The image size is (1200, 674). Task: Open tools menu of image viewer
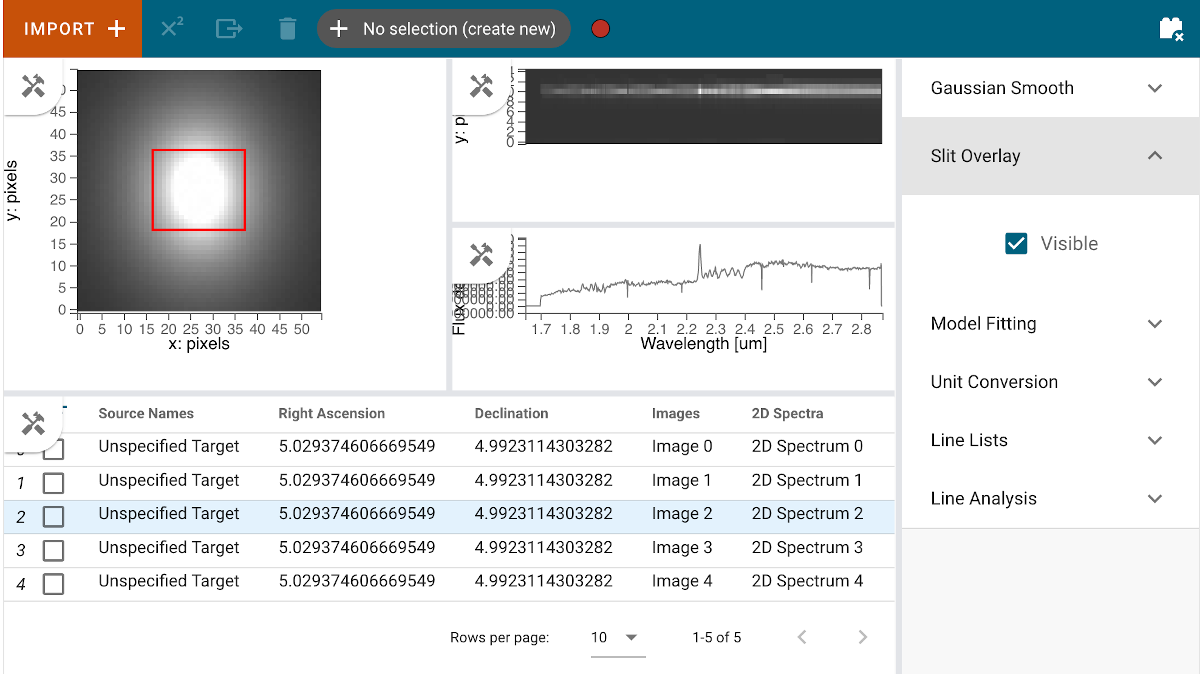coord(34,86)
